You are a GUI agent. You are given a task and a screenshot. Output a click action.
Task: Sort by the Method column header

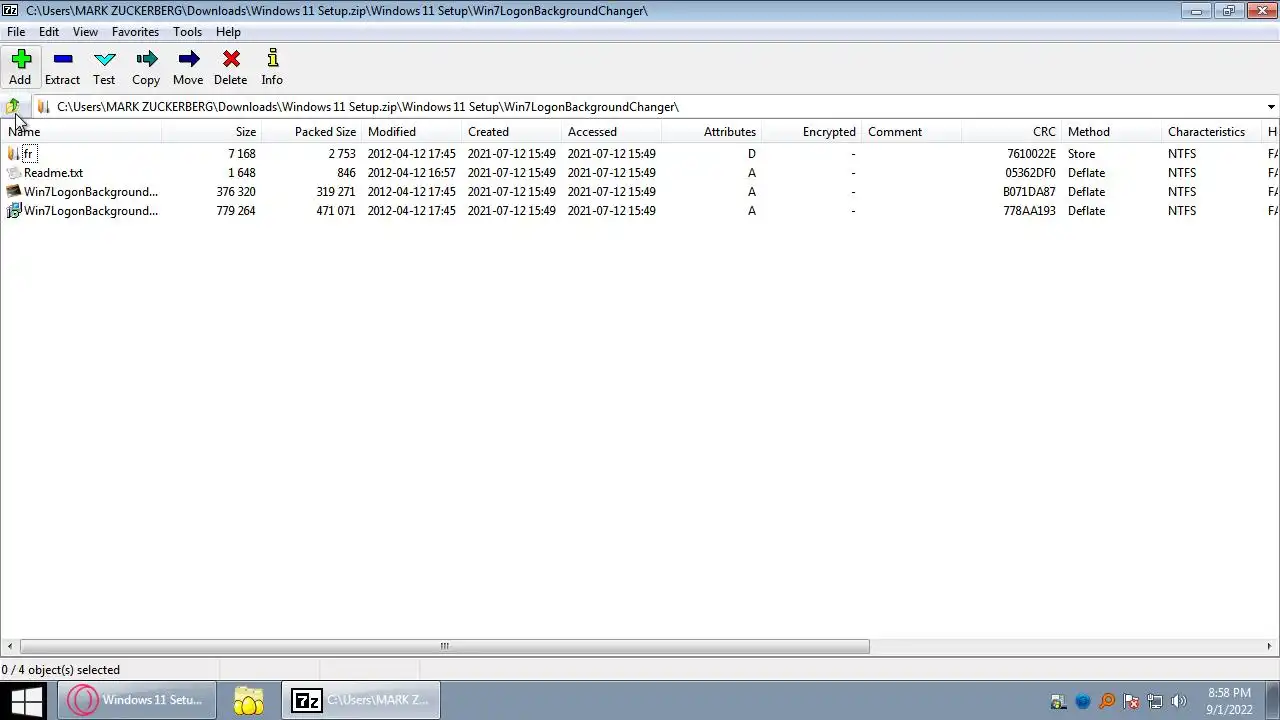point(1111,132)
